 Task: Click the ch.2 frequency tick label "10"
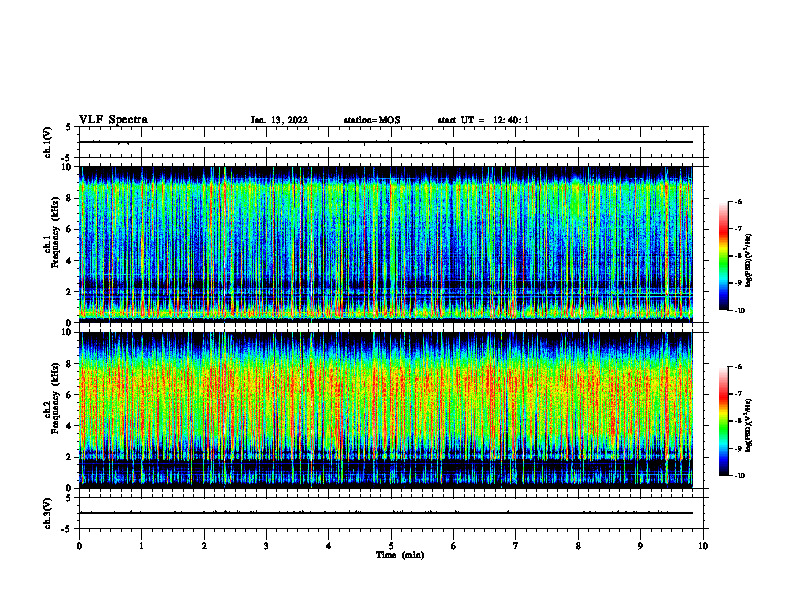pyautogui.click(x=67, y=332)
